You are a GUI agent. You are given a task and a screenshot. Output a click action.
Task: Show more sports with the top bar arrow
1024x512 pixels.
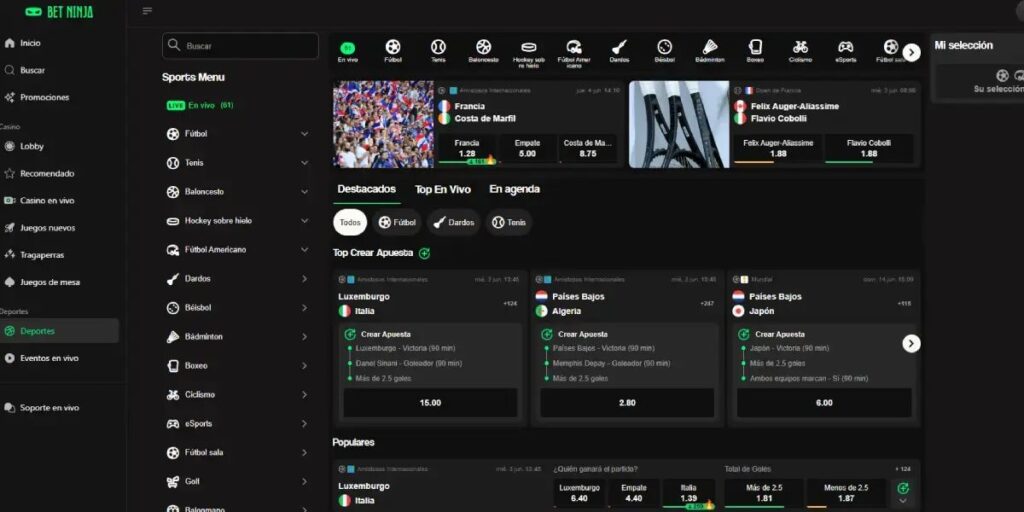click(x=912, y=53)
